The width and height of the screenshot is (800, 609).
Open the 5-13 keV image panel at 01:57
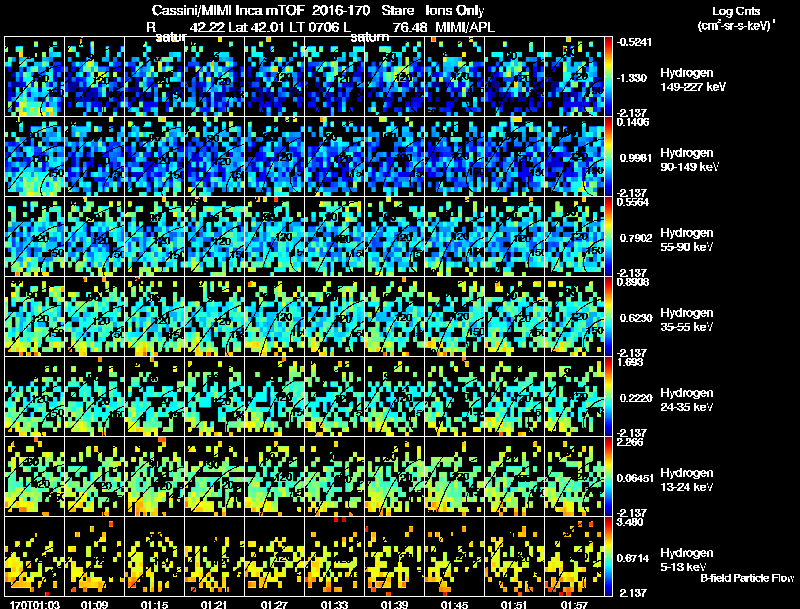tap(574, 557)
